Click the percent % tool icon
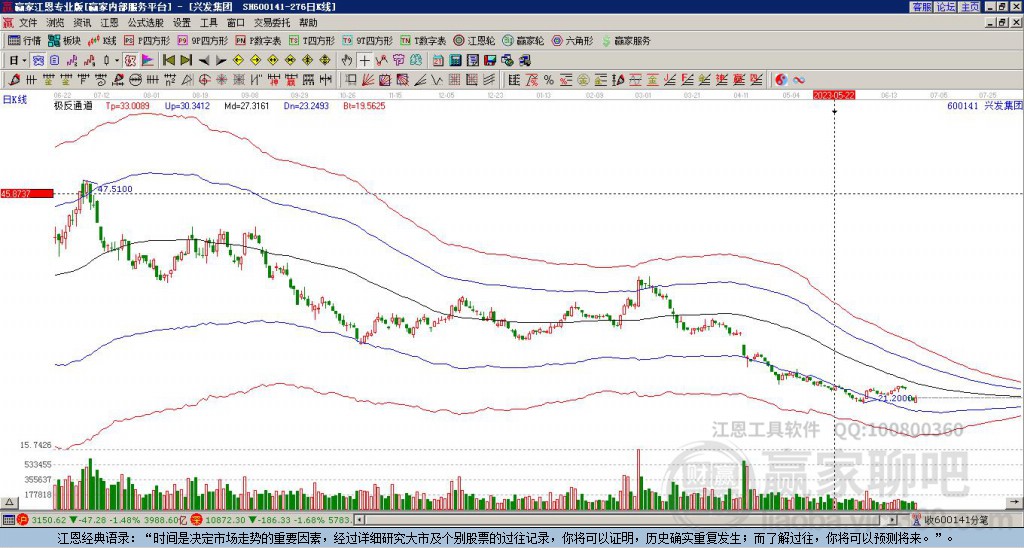Image resolution: width=1024 pixels, height=548 pixels. click(x=549, y=80)
